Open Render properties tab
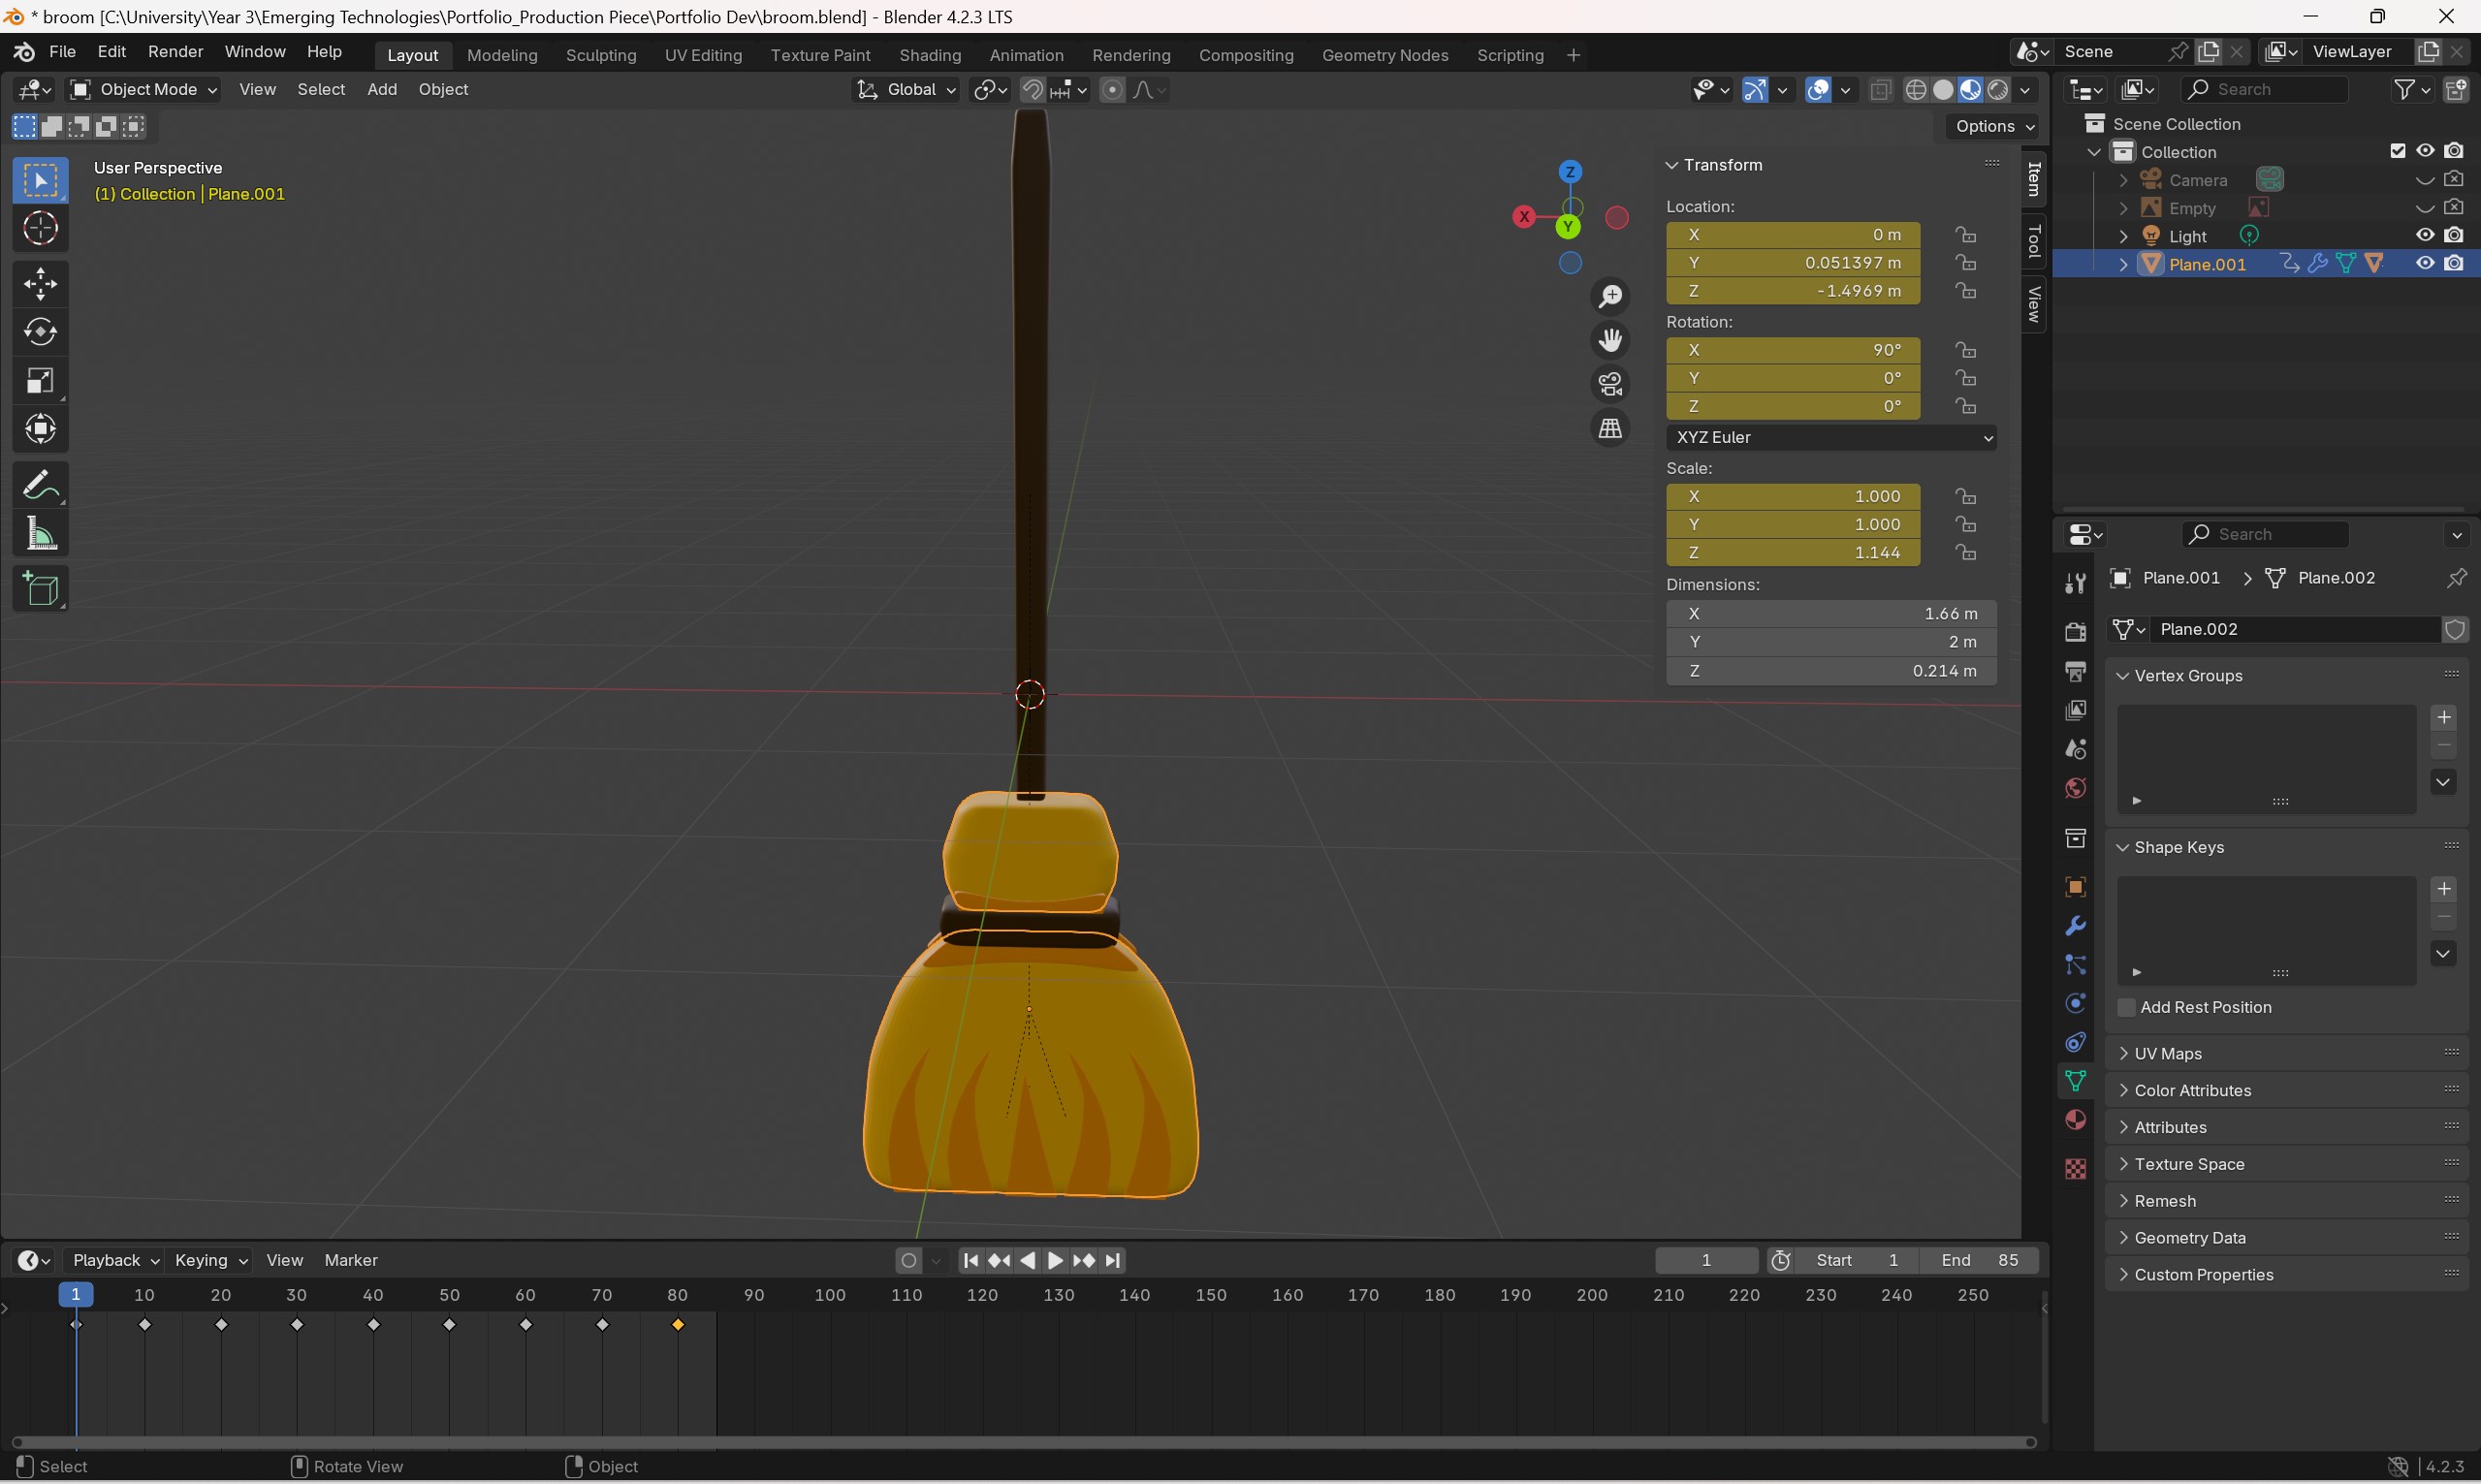Viewport: 2481px width, 1484px height. coord(2075,632)
